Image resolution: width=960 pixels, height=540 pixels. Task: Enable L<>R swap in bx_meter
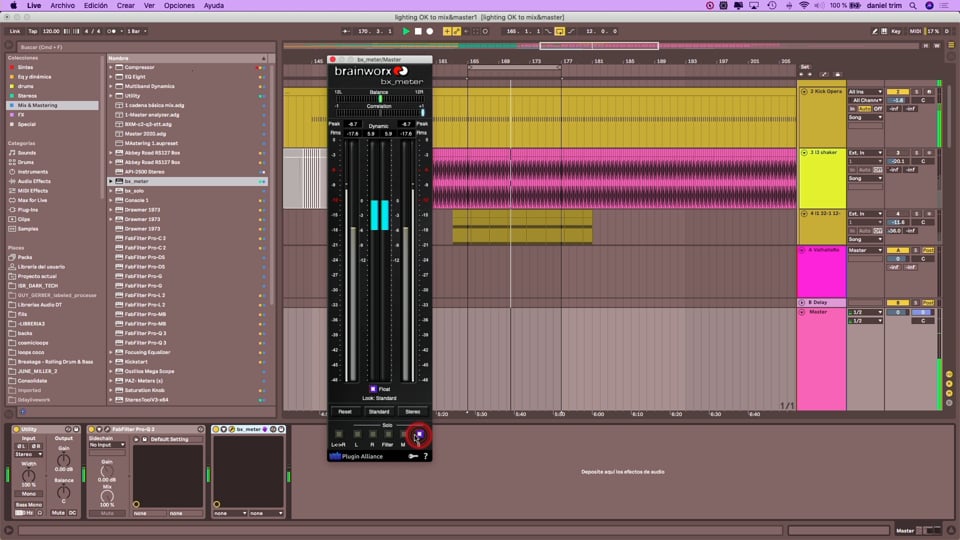[x=339, y=434]
